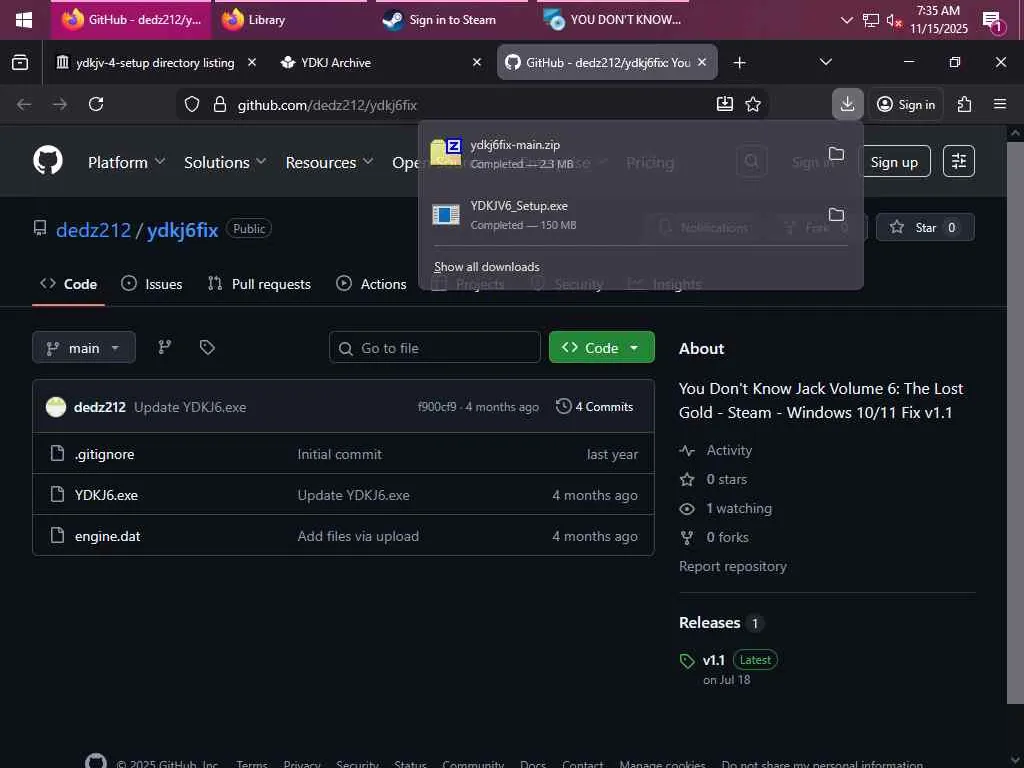The image size is (1024, 768).
Task: Open the Sign in to Steam taskbar window
Action: click(x=453, y=20)
